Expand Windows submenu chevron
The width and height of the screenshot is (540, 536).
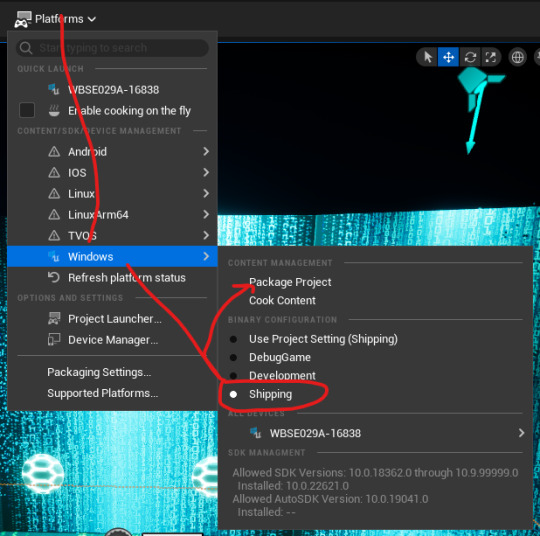coord(206,256)
